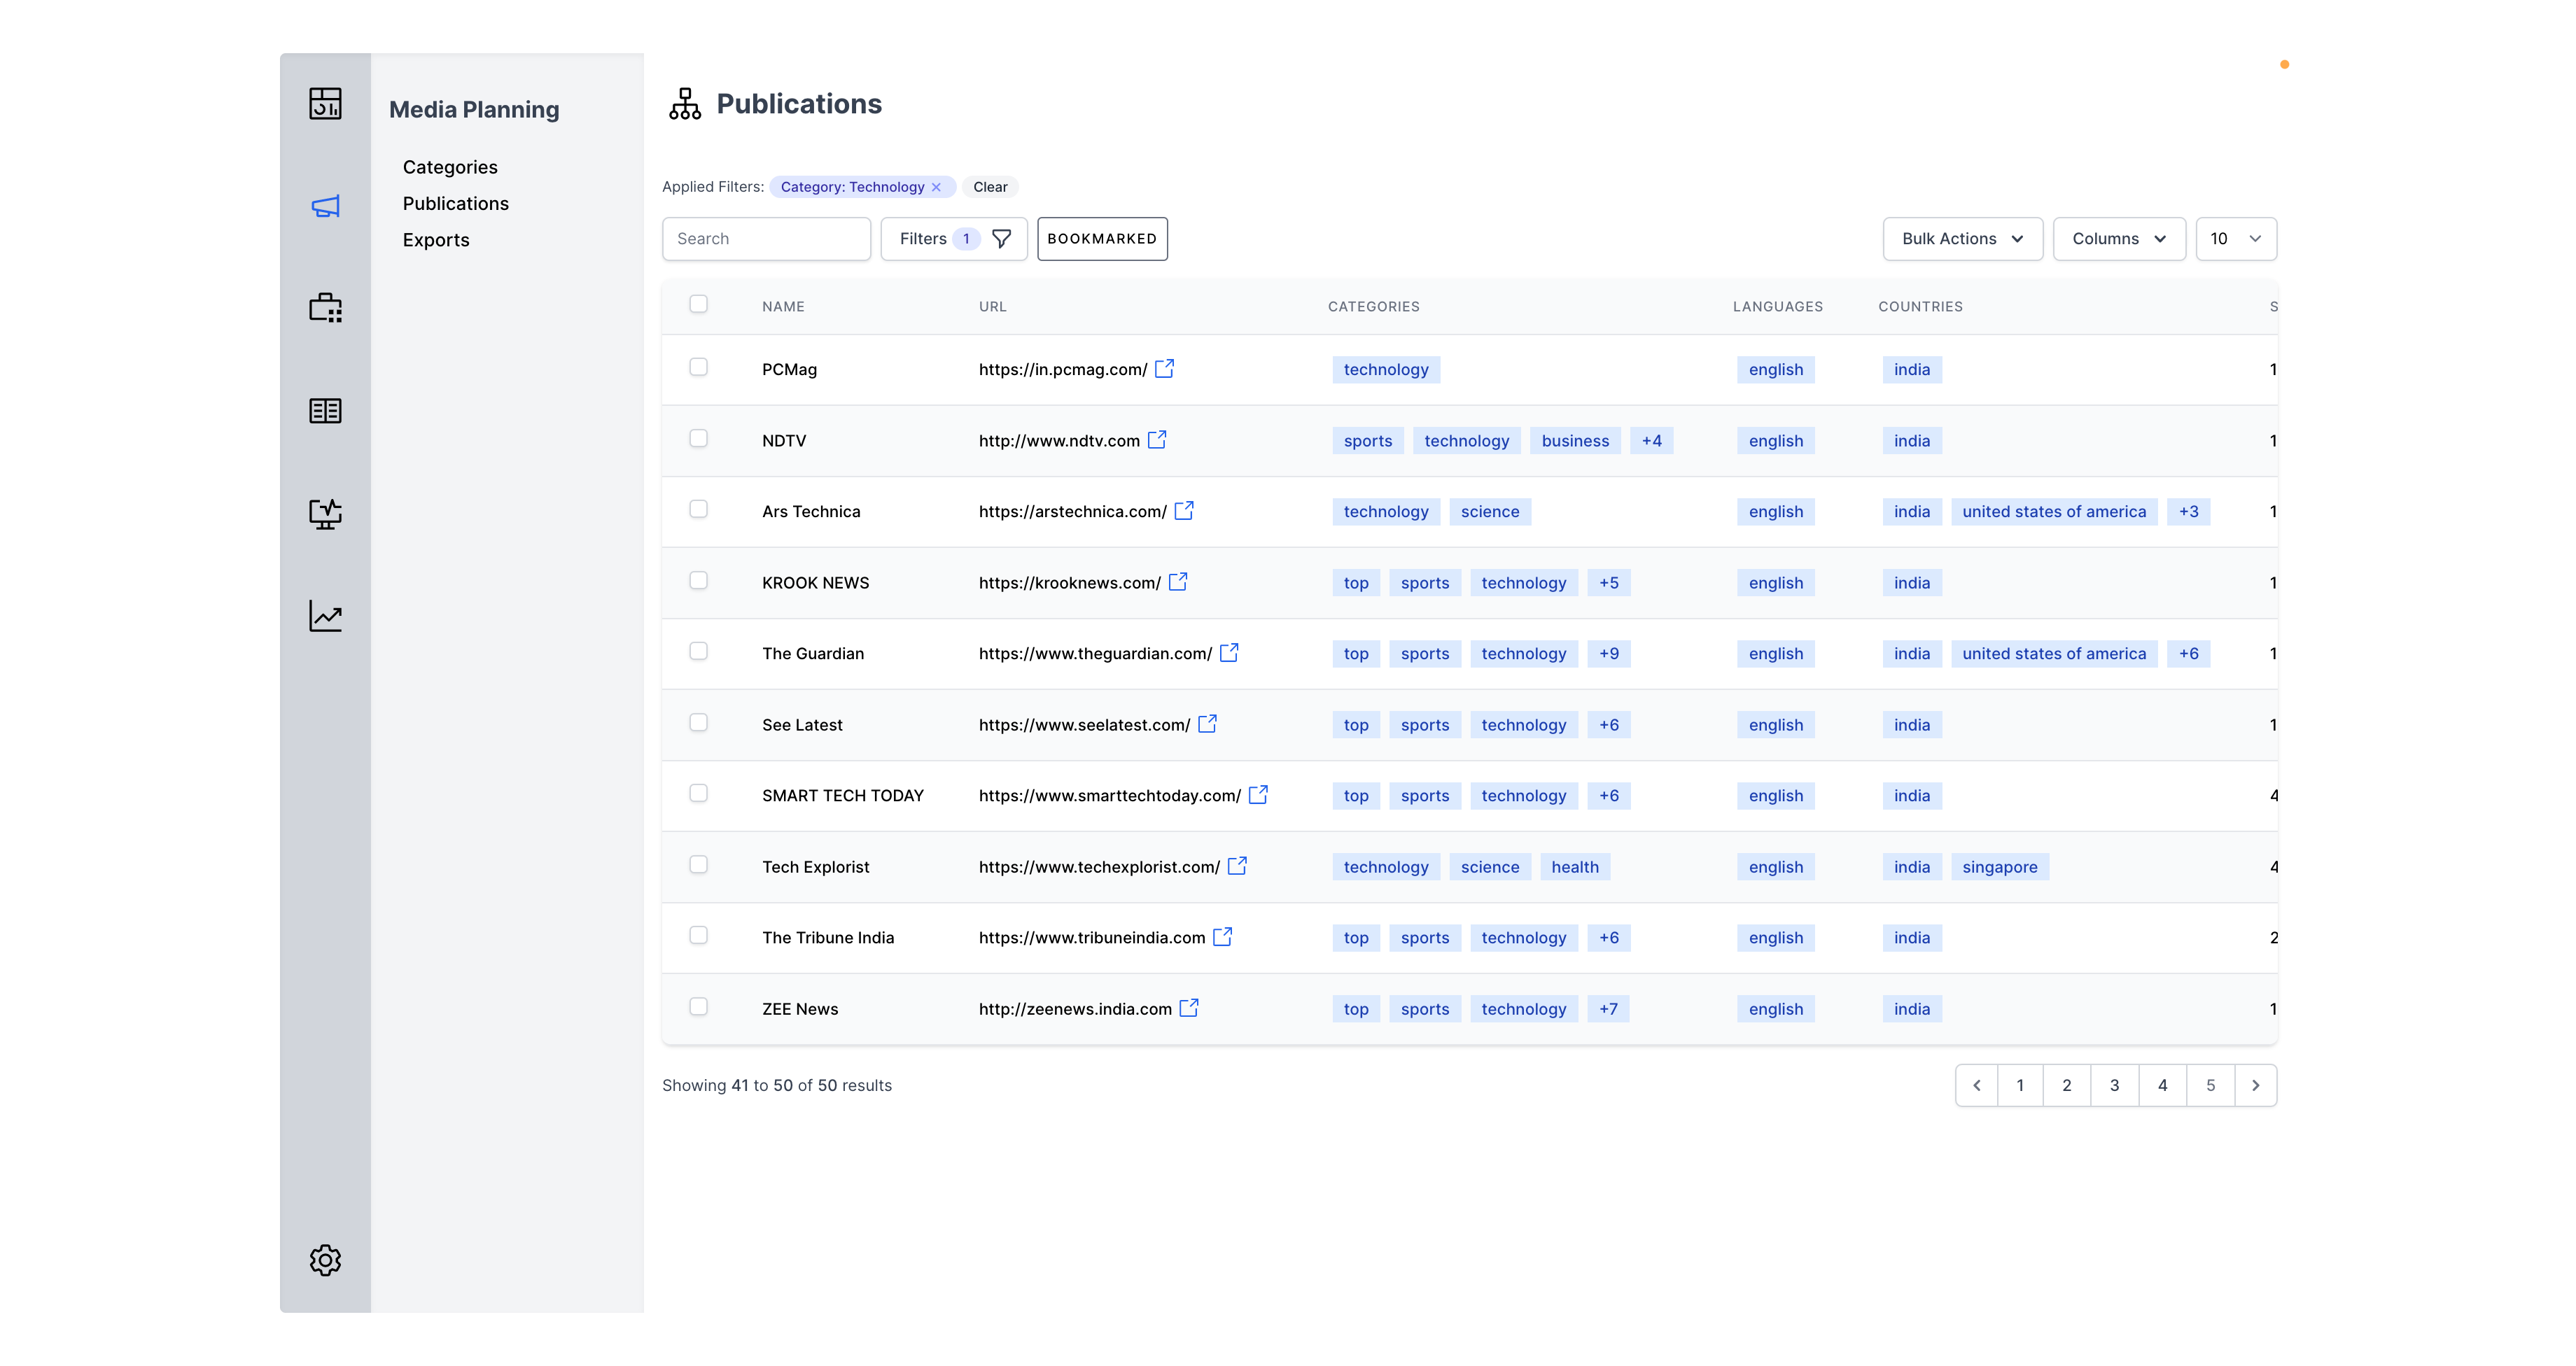Remove the Category: Technology filter chip
The height and width of the screenshot is (1366, 2576).
click(936, 187)
